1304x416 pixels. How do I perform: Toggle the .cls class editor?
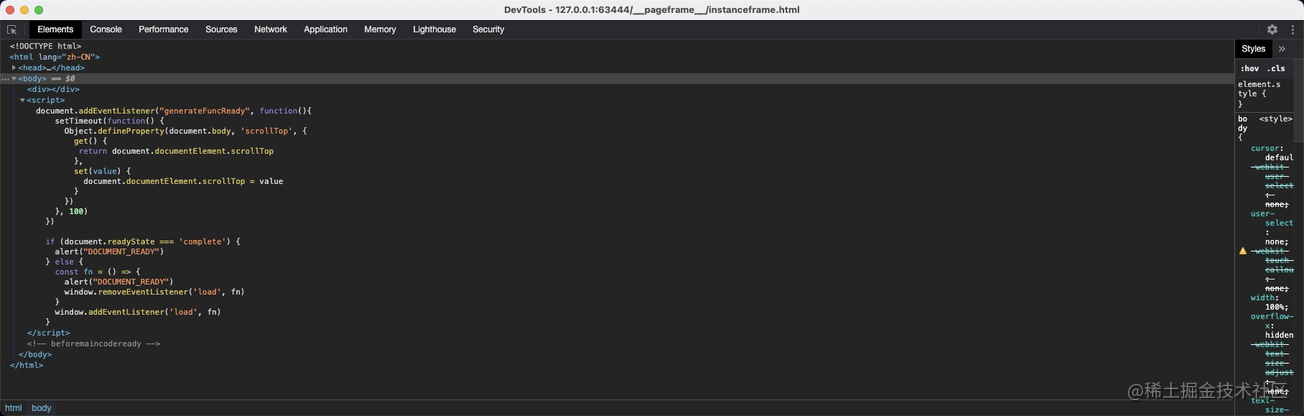1276,69
